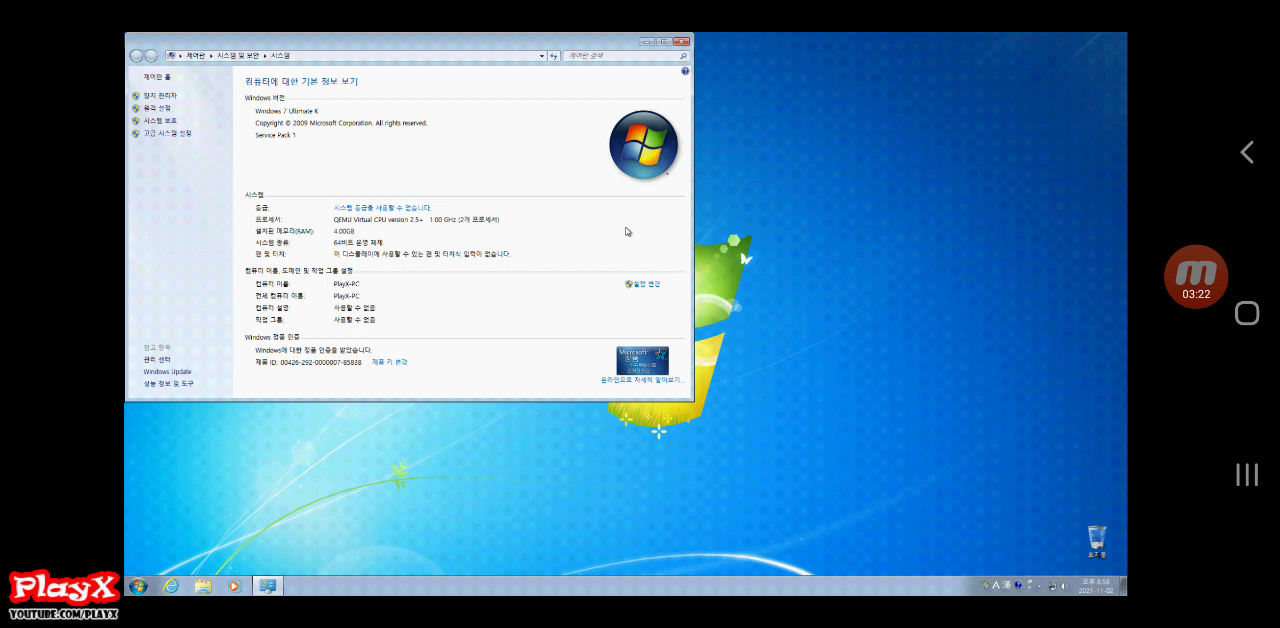Click the control panel icon in address bar
This screenshot has height=628, width=1280.
click(171, 56)
